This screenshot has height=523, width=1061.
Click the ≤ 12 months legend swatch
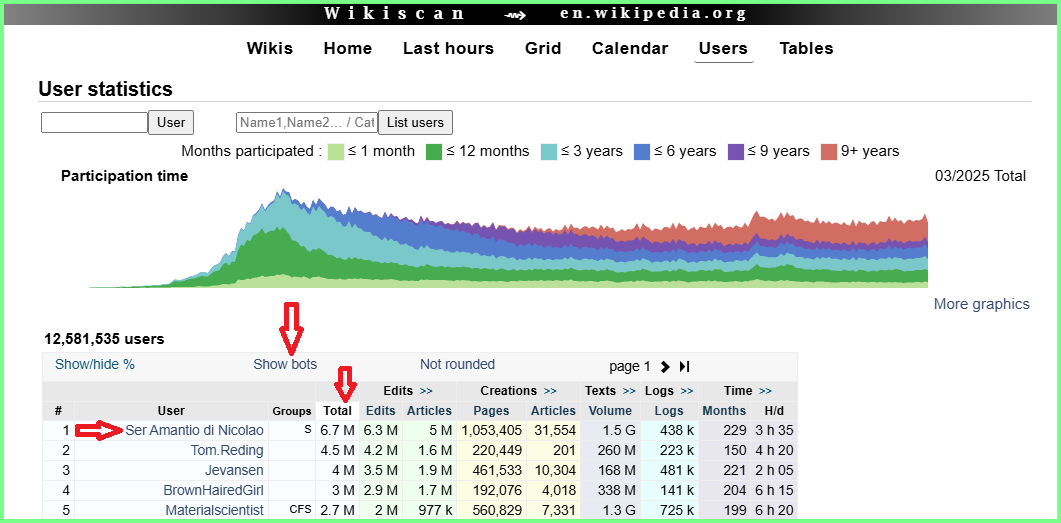[x=434, y=152]
